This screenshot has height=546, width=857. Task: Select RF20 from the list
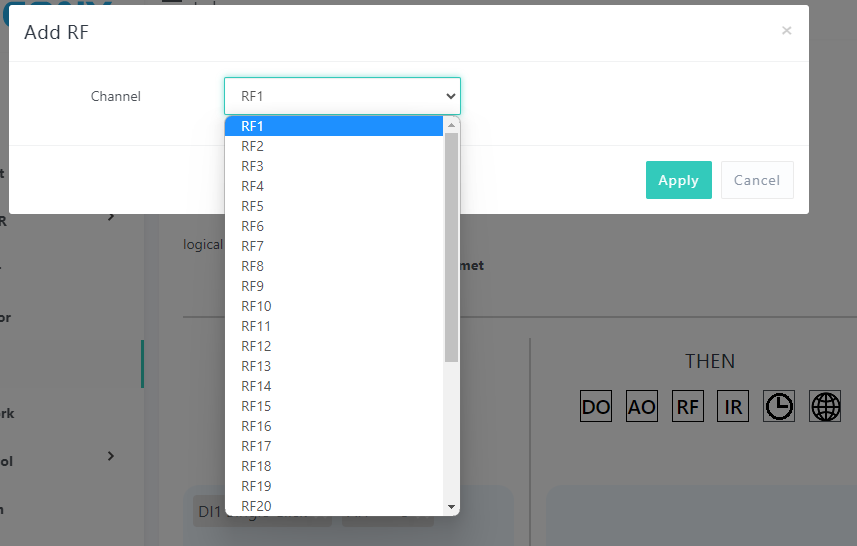pyautogui.click(x=256, y=506)
